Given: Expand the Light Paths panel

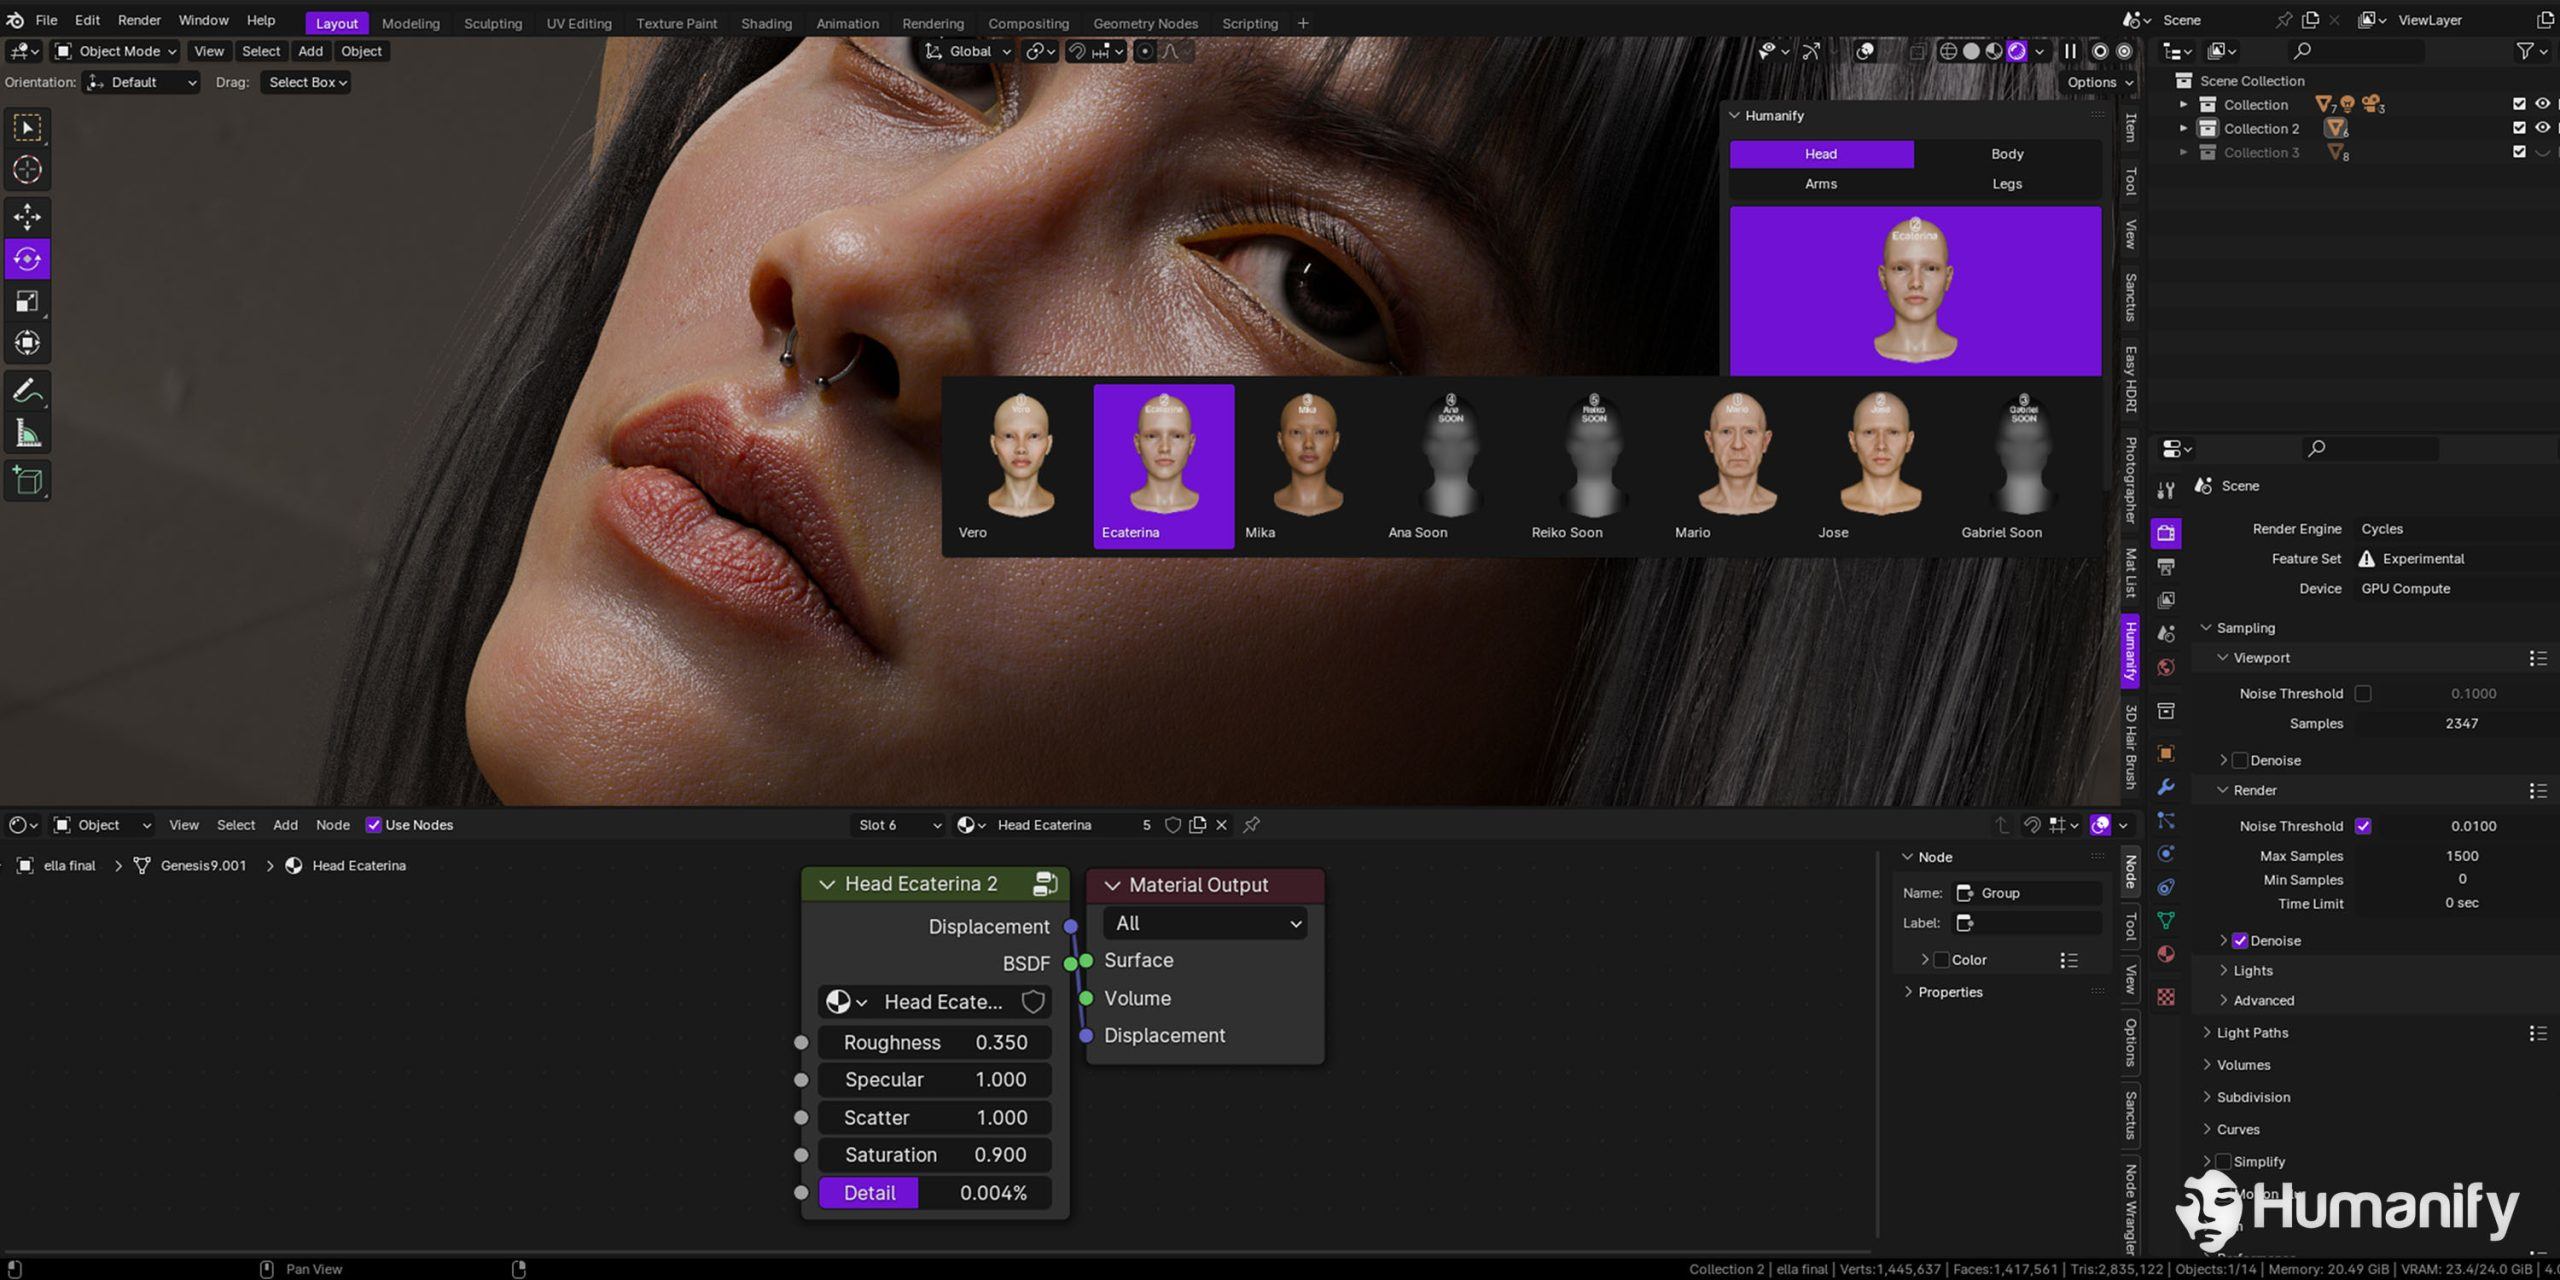Looking at the screenshot, I should click(x=2251, y=1033).
